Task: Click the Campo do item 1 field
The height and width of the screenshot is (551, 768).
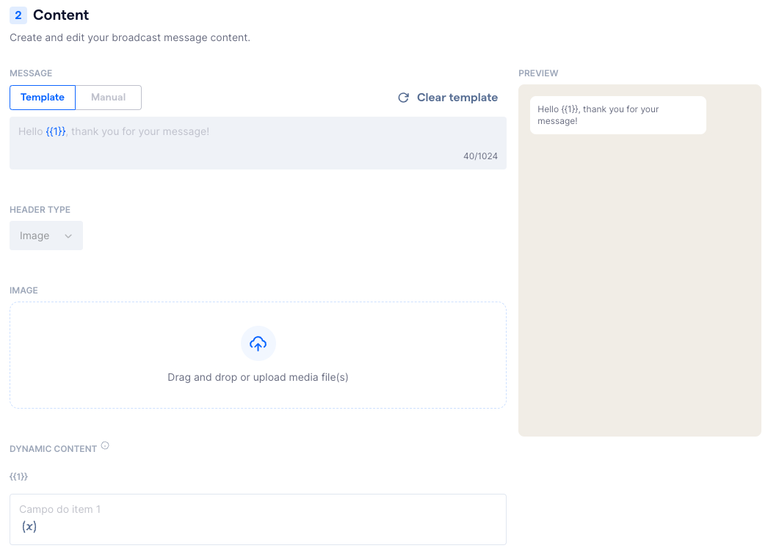Action: click(x=258, y=510)
